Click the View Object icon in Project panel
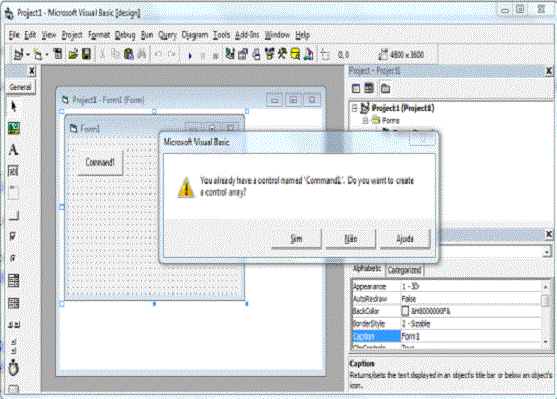The image size is (557, 399). (x=369, y=88)
